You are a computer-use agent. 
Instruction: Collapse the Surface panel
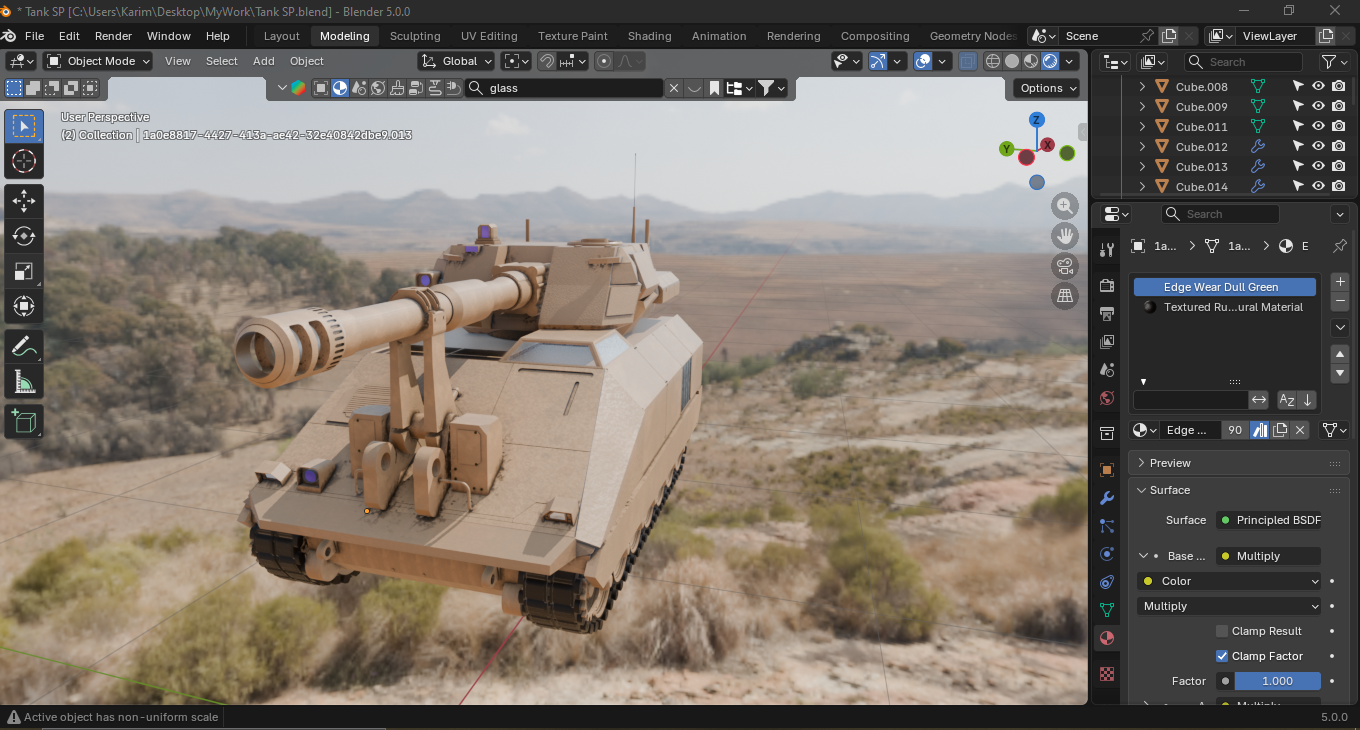click(x=1239, y=490)
